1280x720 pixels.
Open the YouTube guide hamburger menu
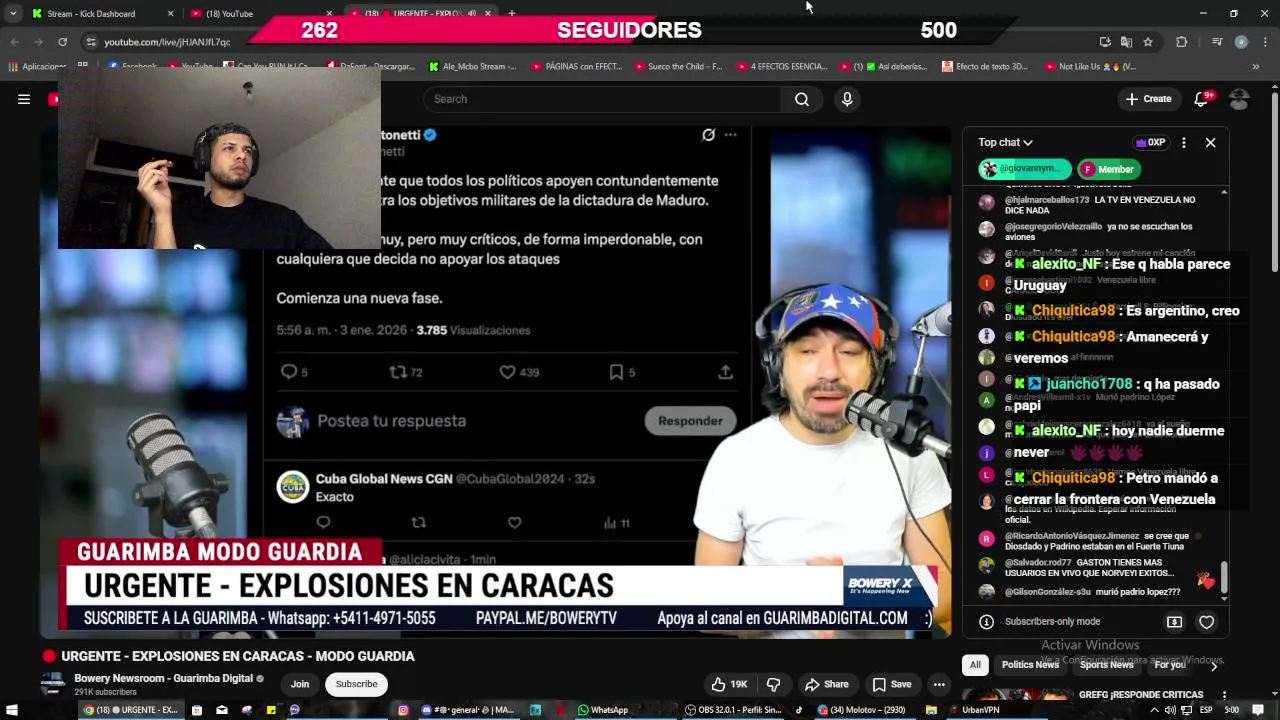pyautogui.click(x=24, y=99)
